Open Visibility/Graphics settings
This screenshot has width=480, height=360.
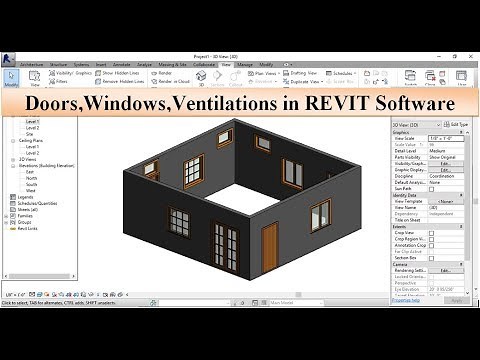(70, 73)
